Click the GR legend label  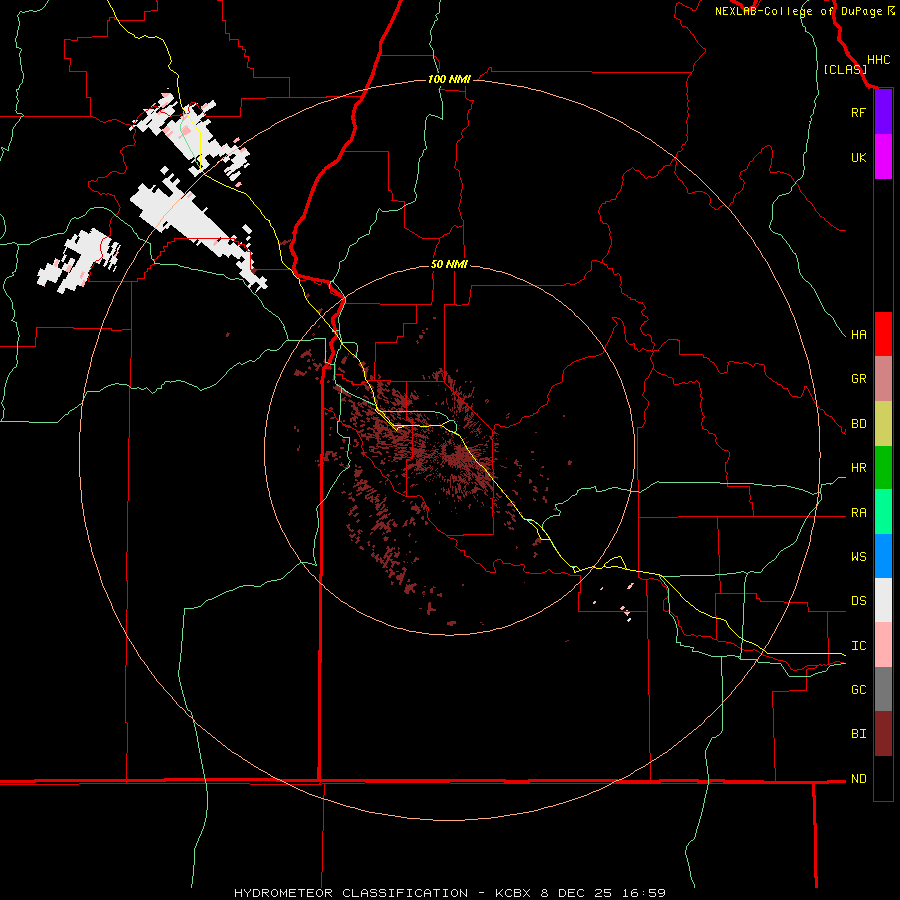858,379
